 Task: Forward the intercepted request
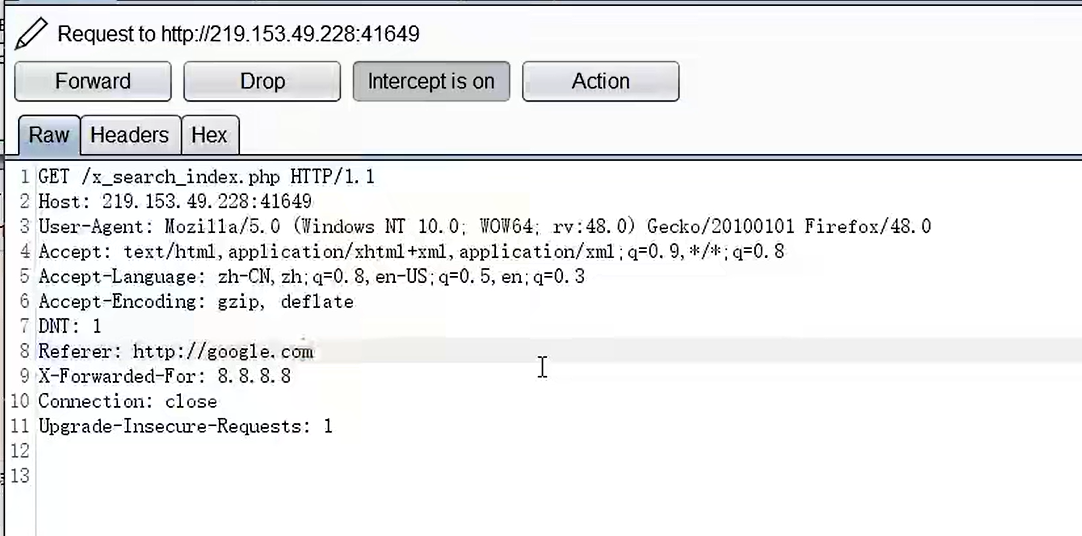click(x=92, y=81)
